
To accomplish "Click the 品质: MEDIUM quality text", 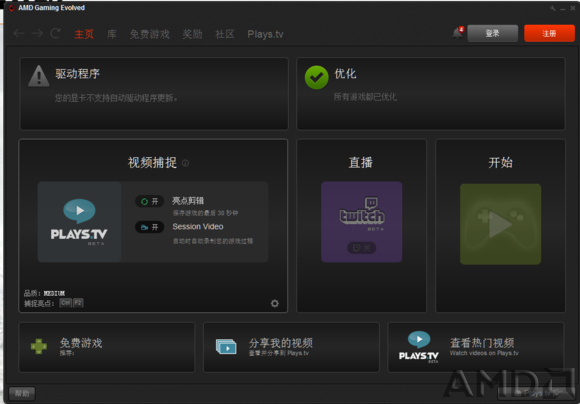I will 44,293.
